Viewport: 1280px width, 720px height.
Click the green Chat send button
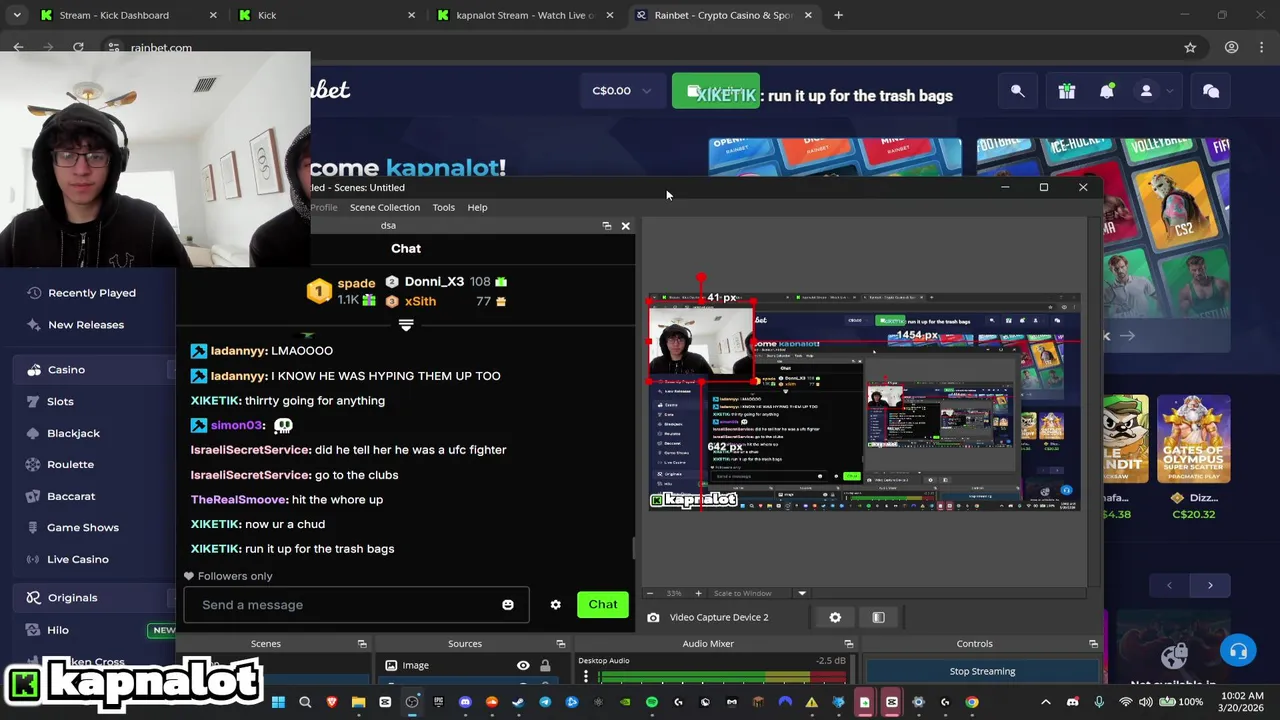(603, 604)
